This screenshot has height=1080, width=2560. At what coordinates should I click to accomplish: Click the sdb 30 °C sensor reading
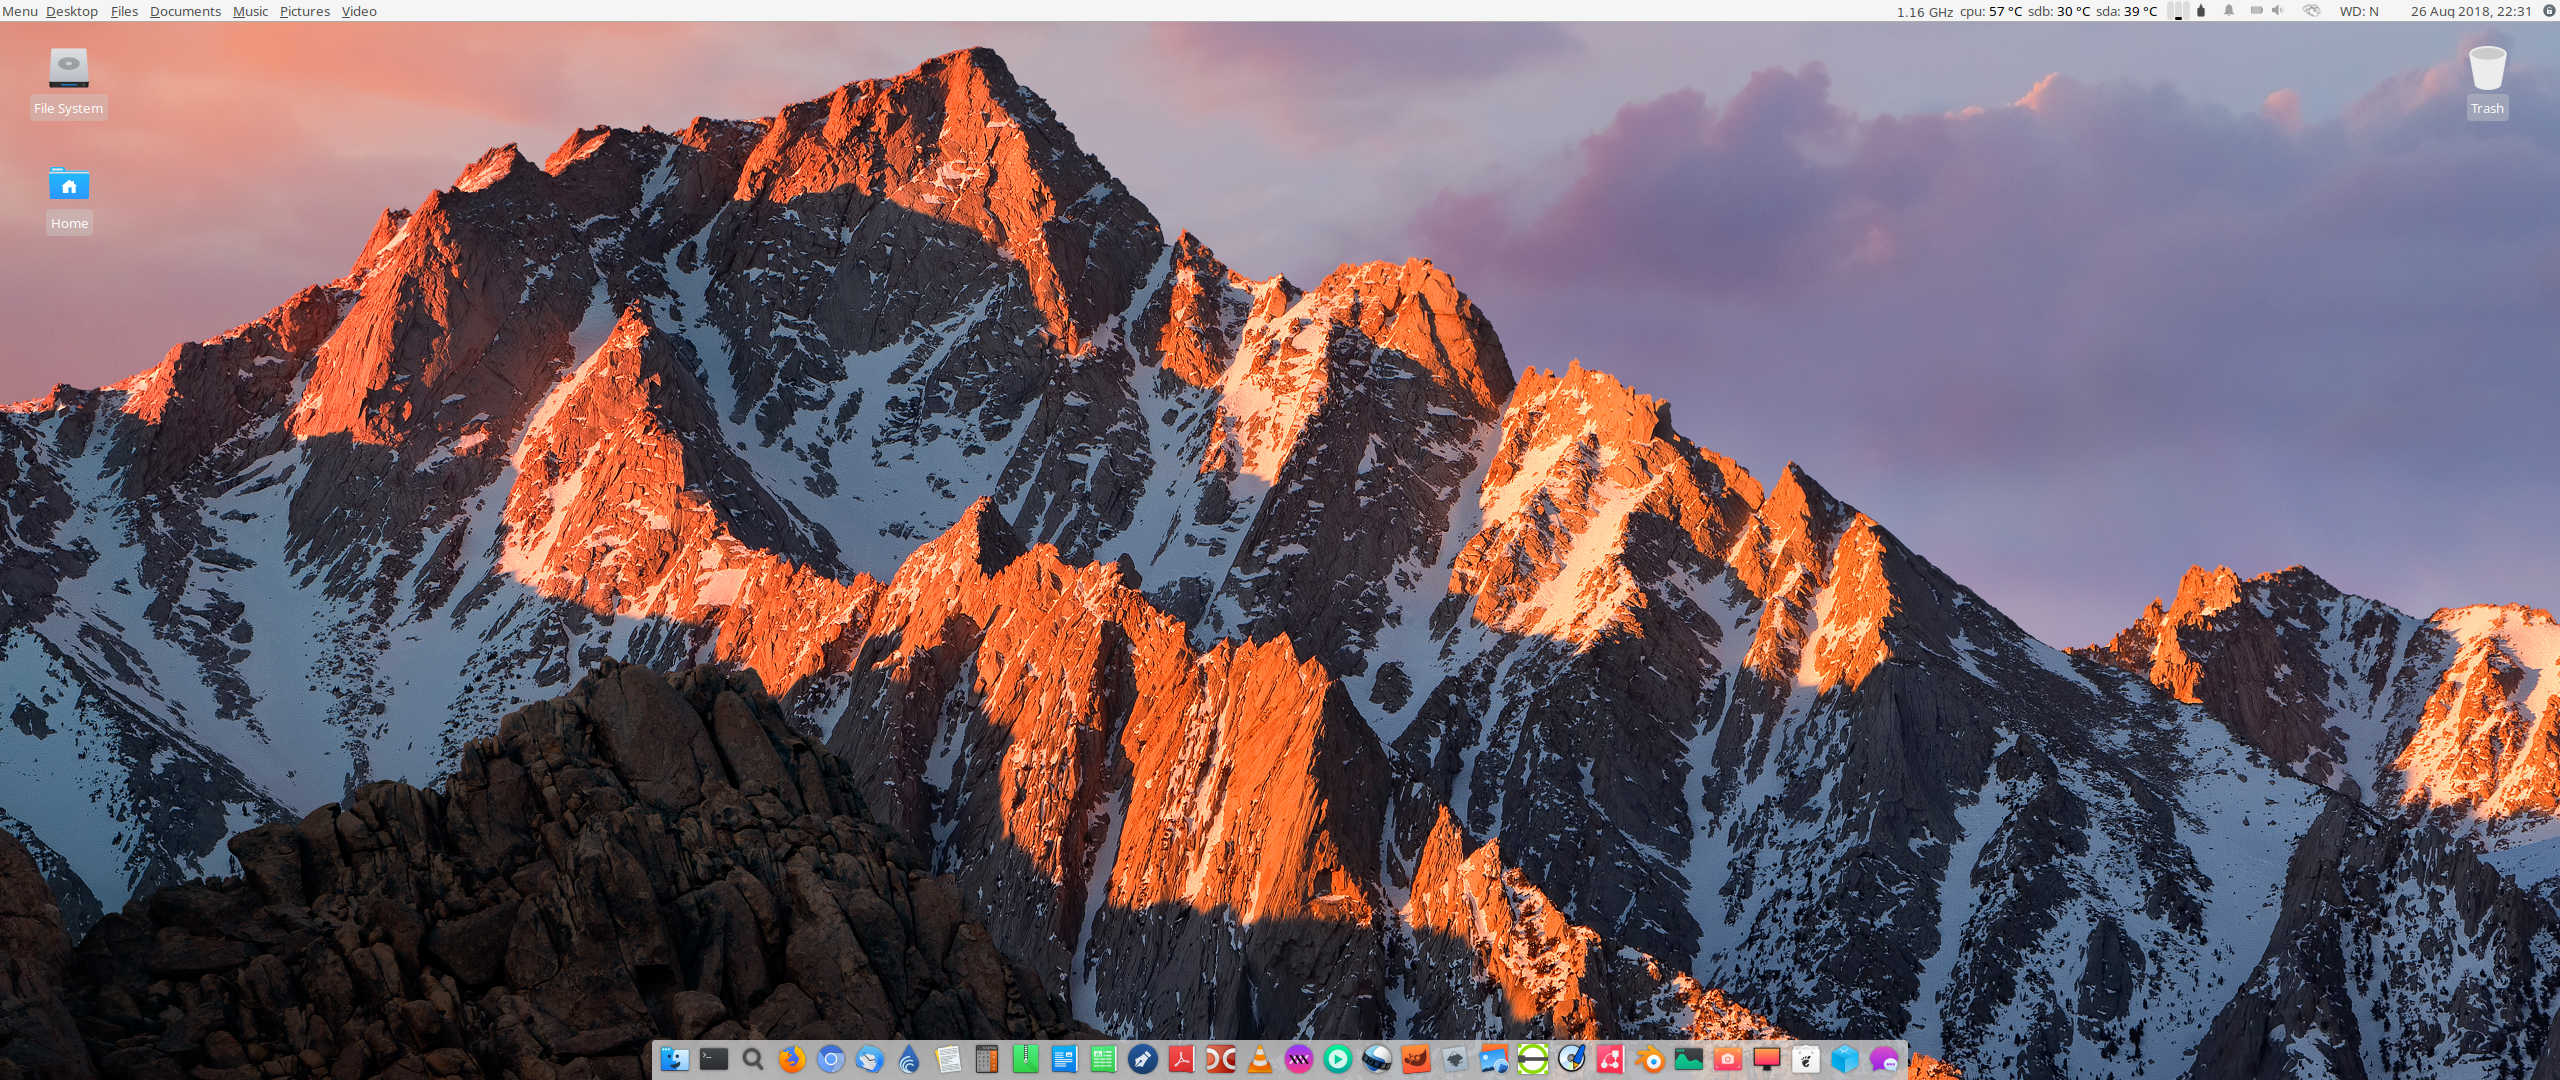click(x=2058, y=11)
